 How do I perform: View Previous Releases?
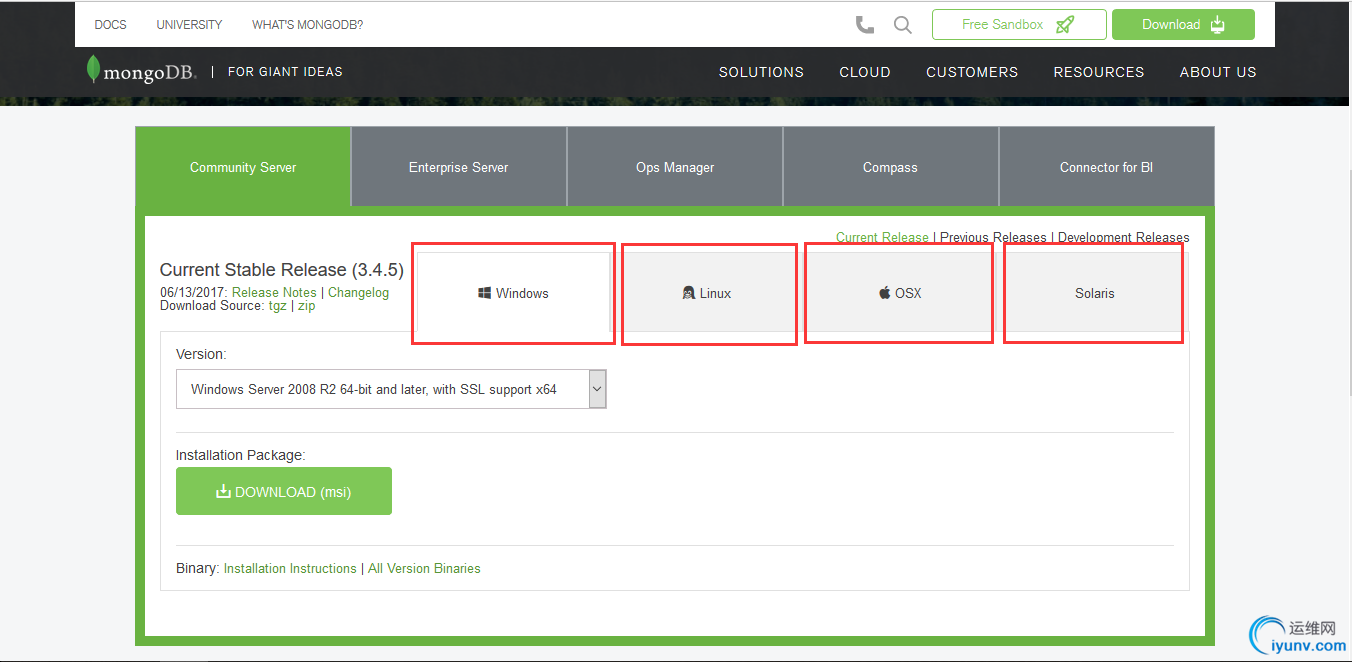coord(993,238)
